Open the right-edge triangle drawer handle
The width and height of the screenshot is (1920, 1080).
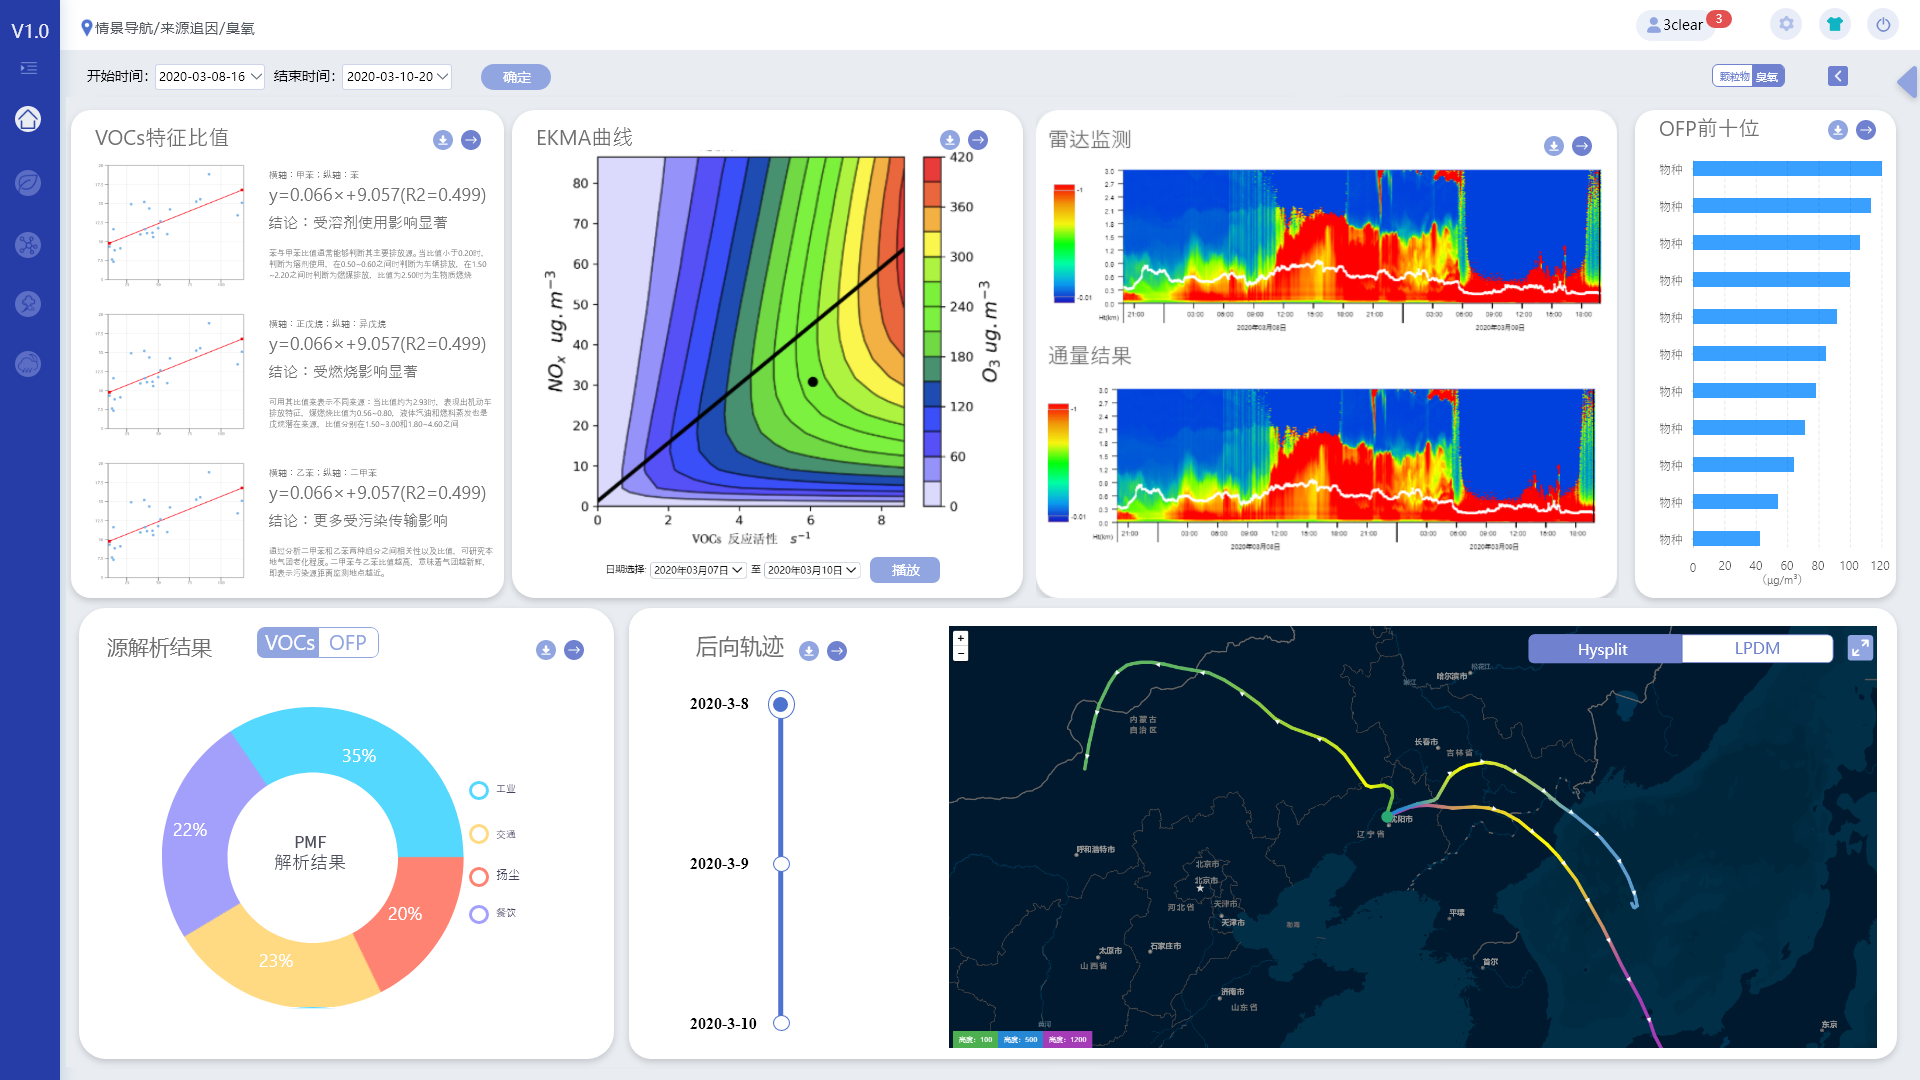click(x=1907, y=82)
